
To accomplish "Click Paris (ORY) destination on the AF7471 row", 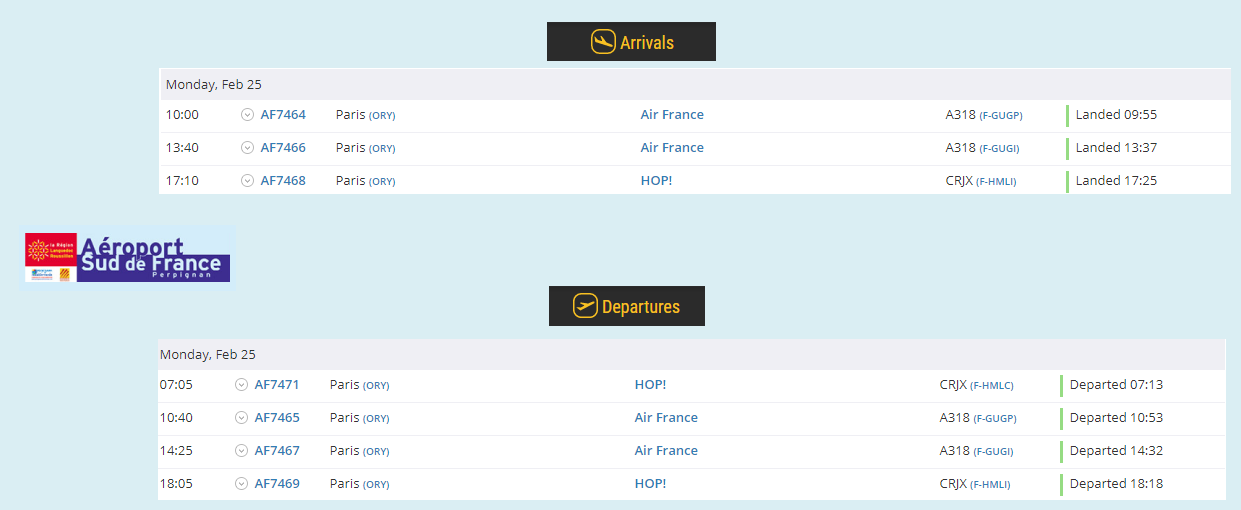I will (x=360, y=385).
